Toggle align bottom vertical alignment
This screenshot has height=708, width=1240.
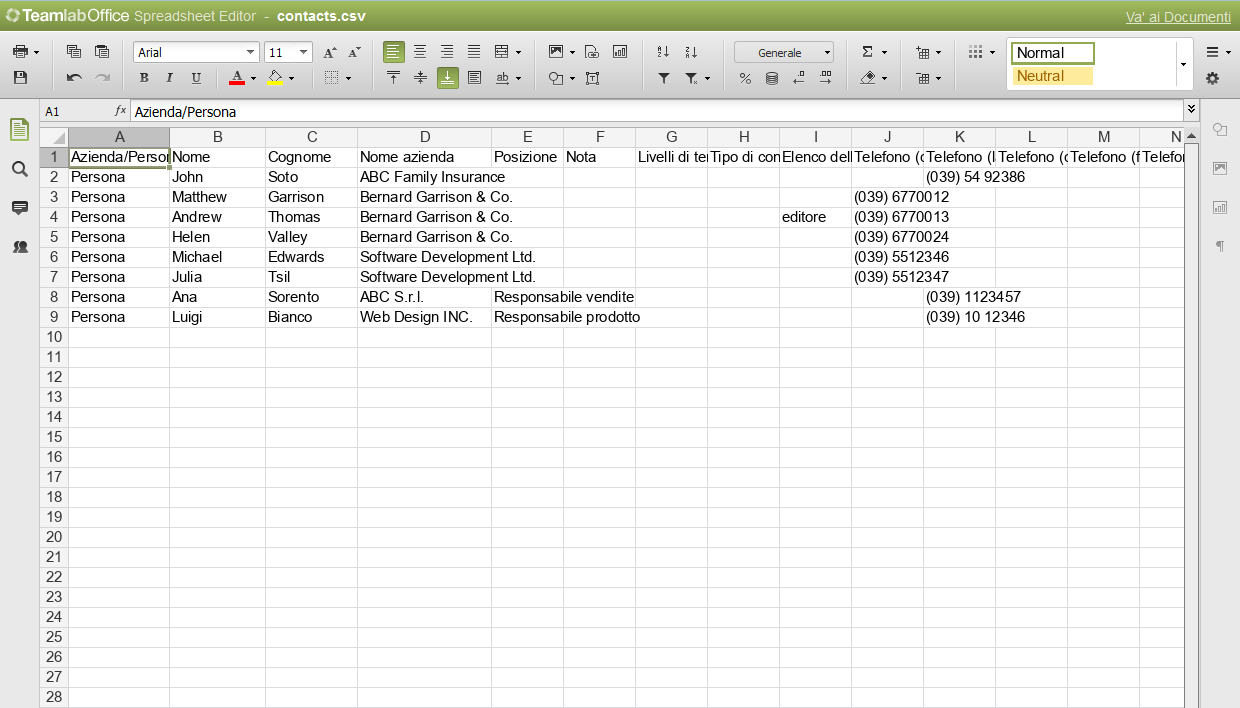448,78
